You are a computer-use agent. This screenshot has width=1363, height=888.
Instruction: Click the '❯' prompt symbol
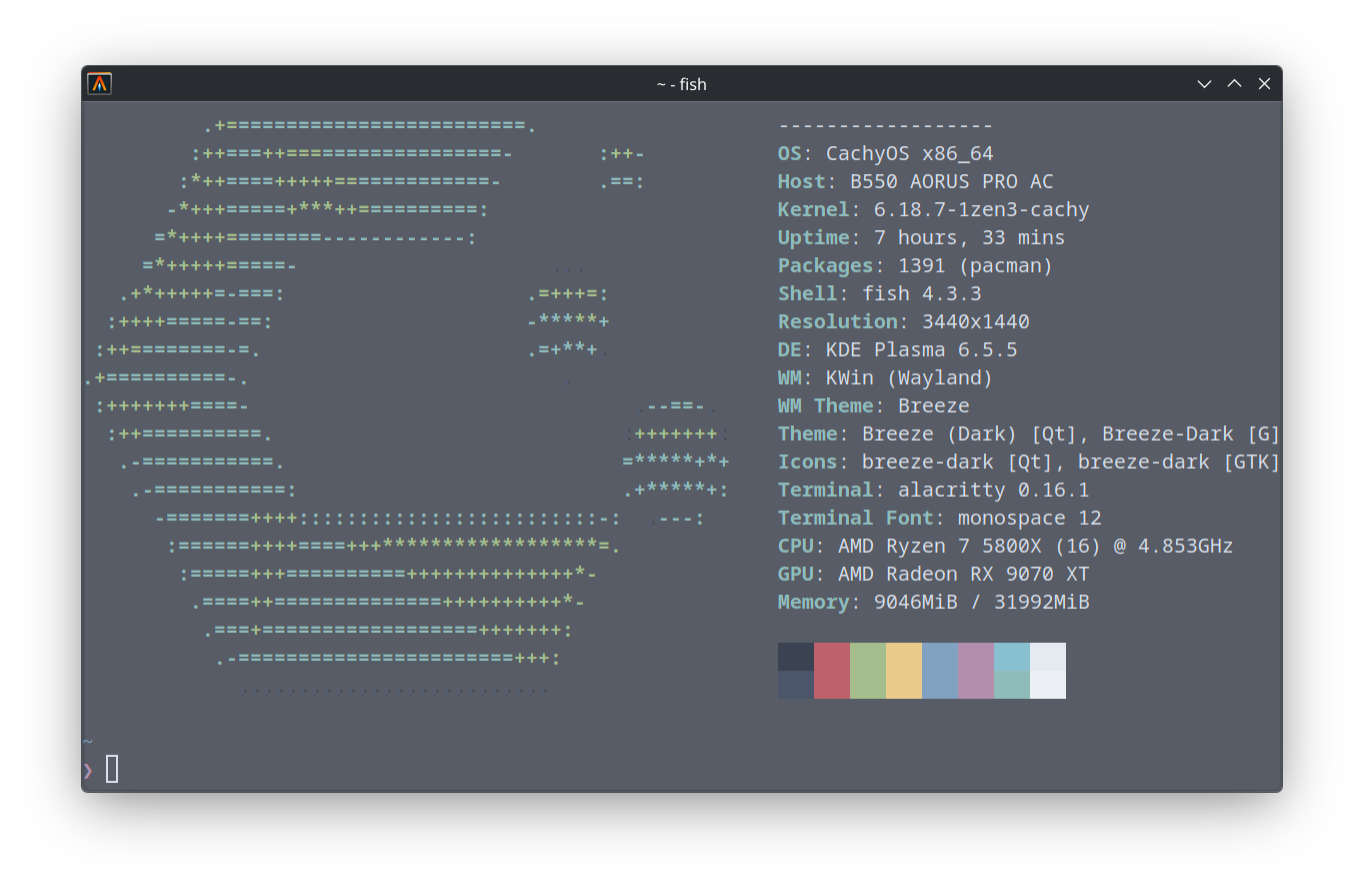[88, 769]
